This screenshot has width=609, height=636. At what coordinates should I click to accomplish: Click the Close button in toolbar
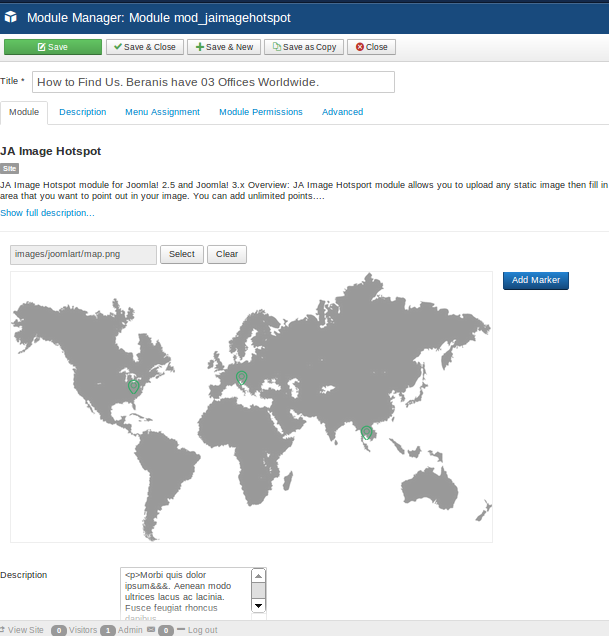coord(371,47)
